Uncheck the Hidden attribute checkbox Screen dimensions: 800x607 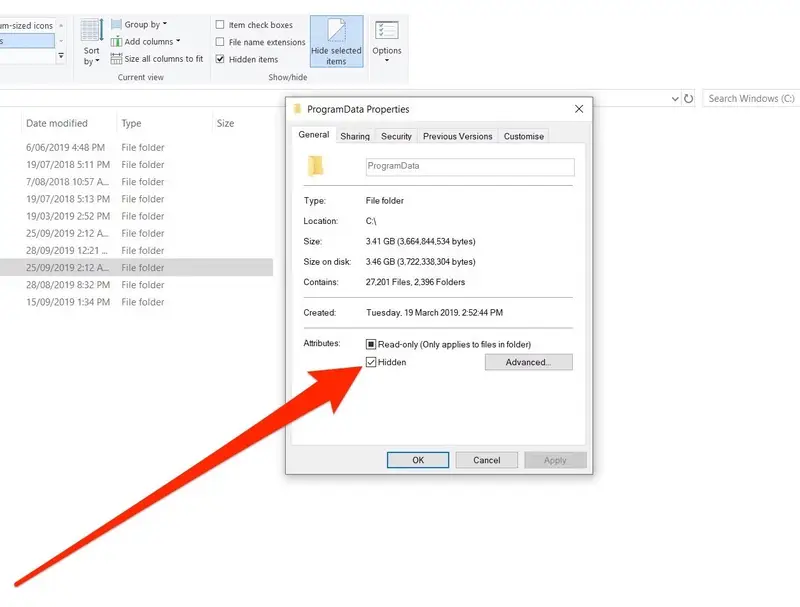[x=371, y=362]
